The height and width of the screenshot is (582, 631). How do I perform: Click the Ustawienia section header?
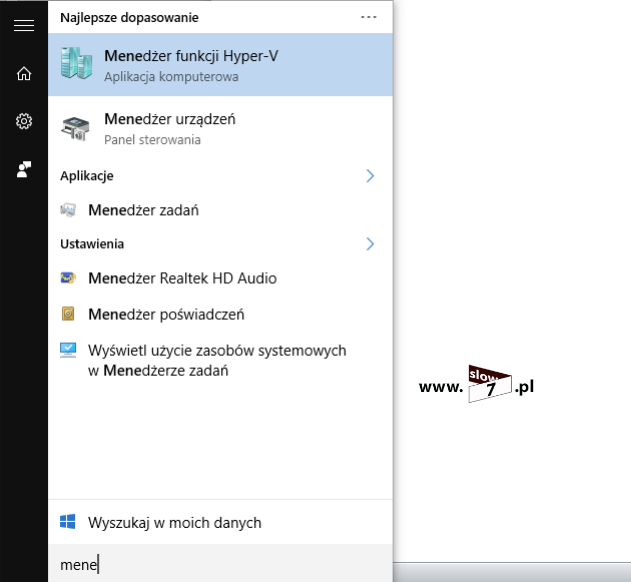[92, 244]
